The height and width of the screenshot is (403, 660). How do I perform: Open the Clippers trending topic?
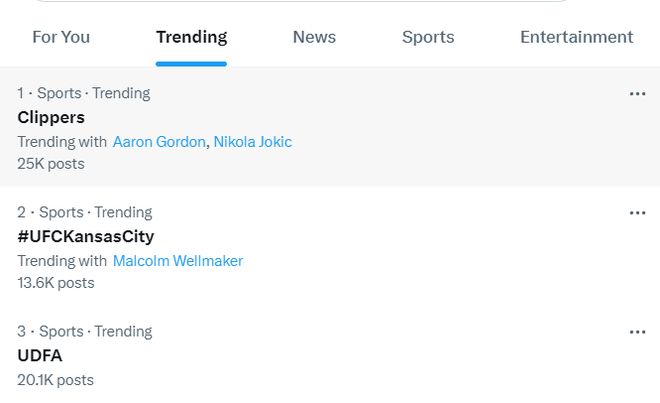click(x=51, y=117)
